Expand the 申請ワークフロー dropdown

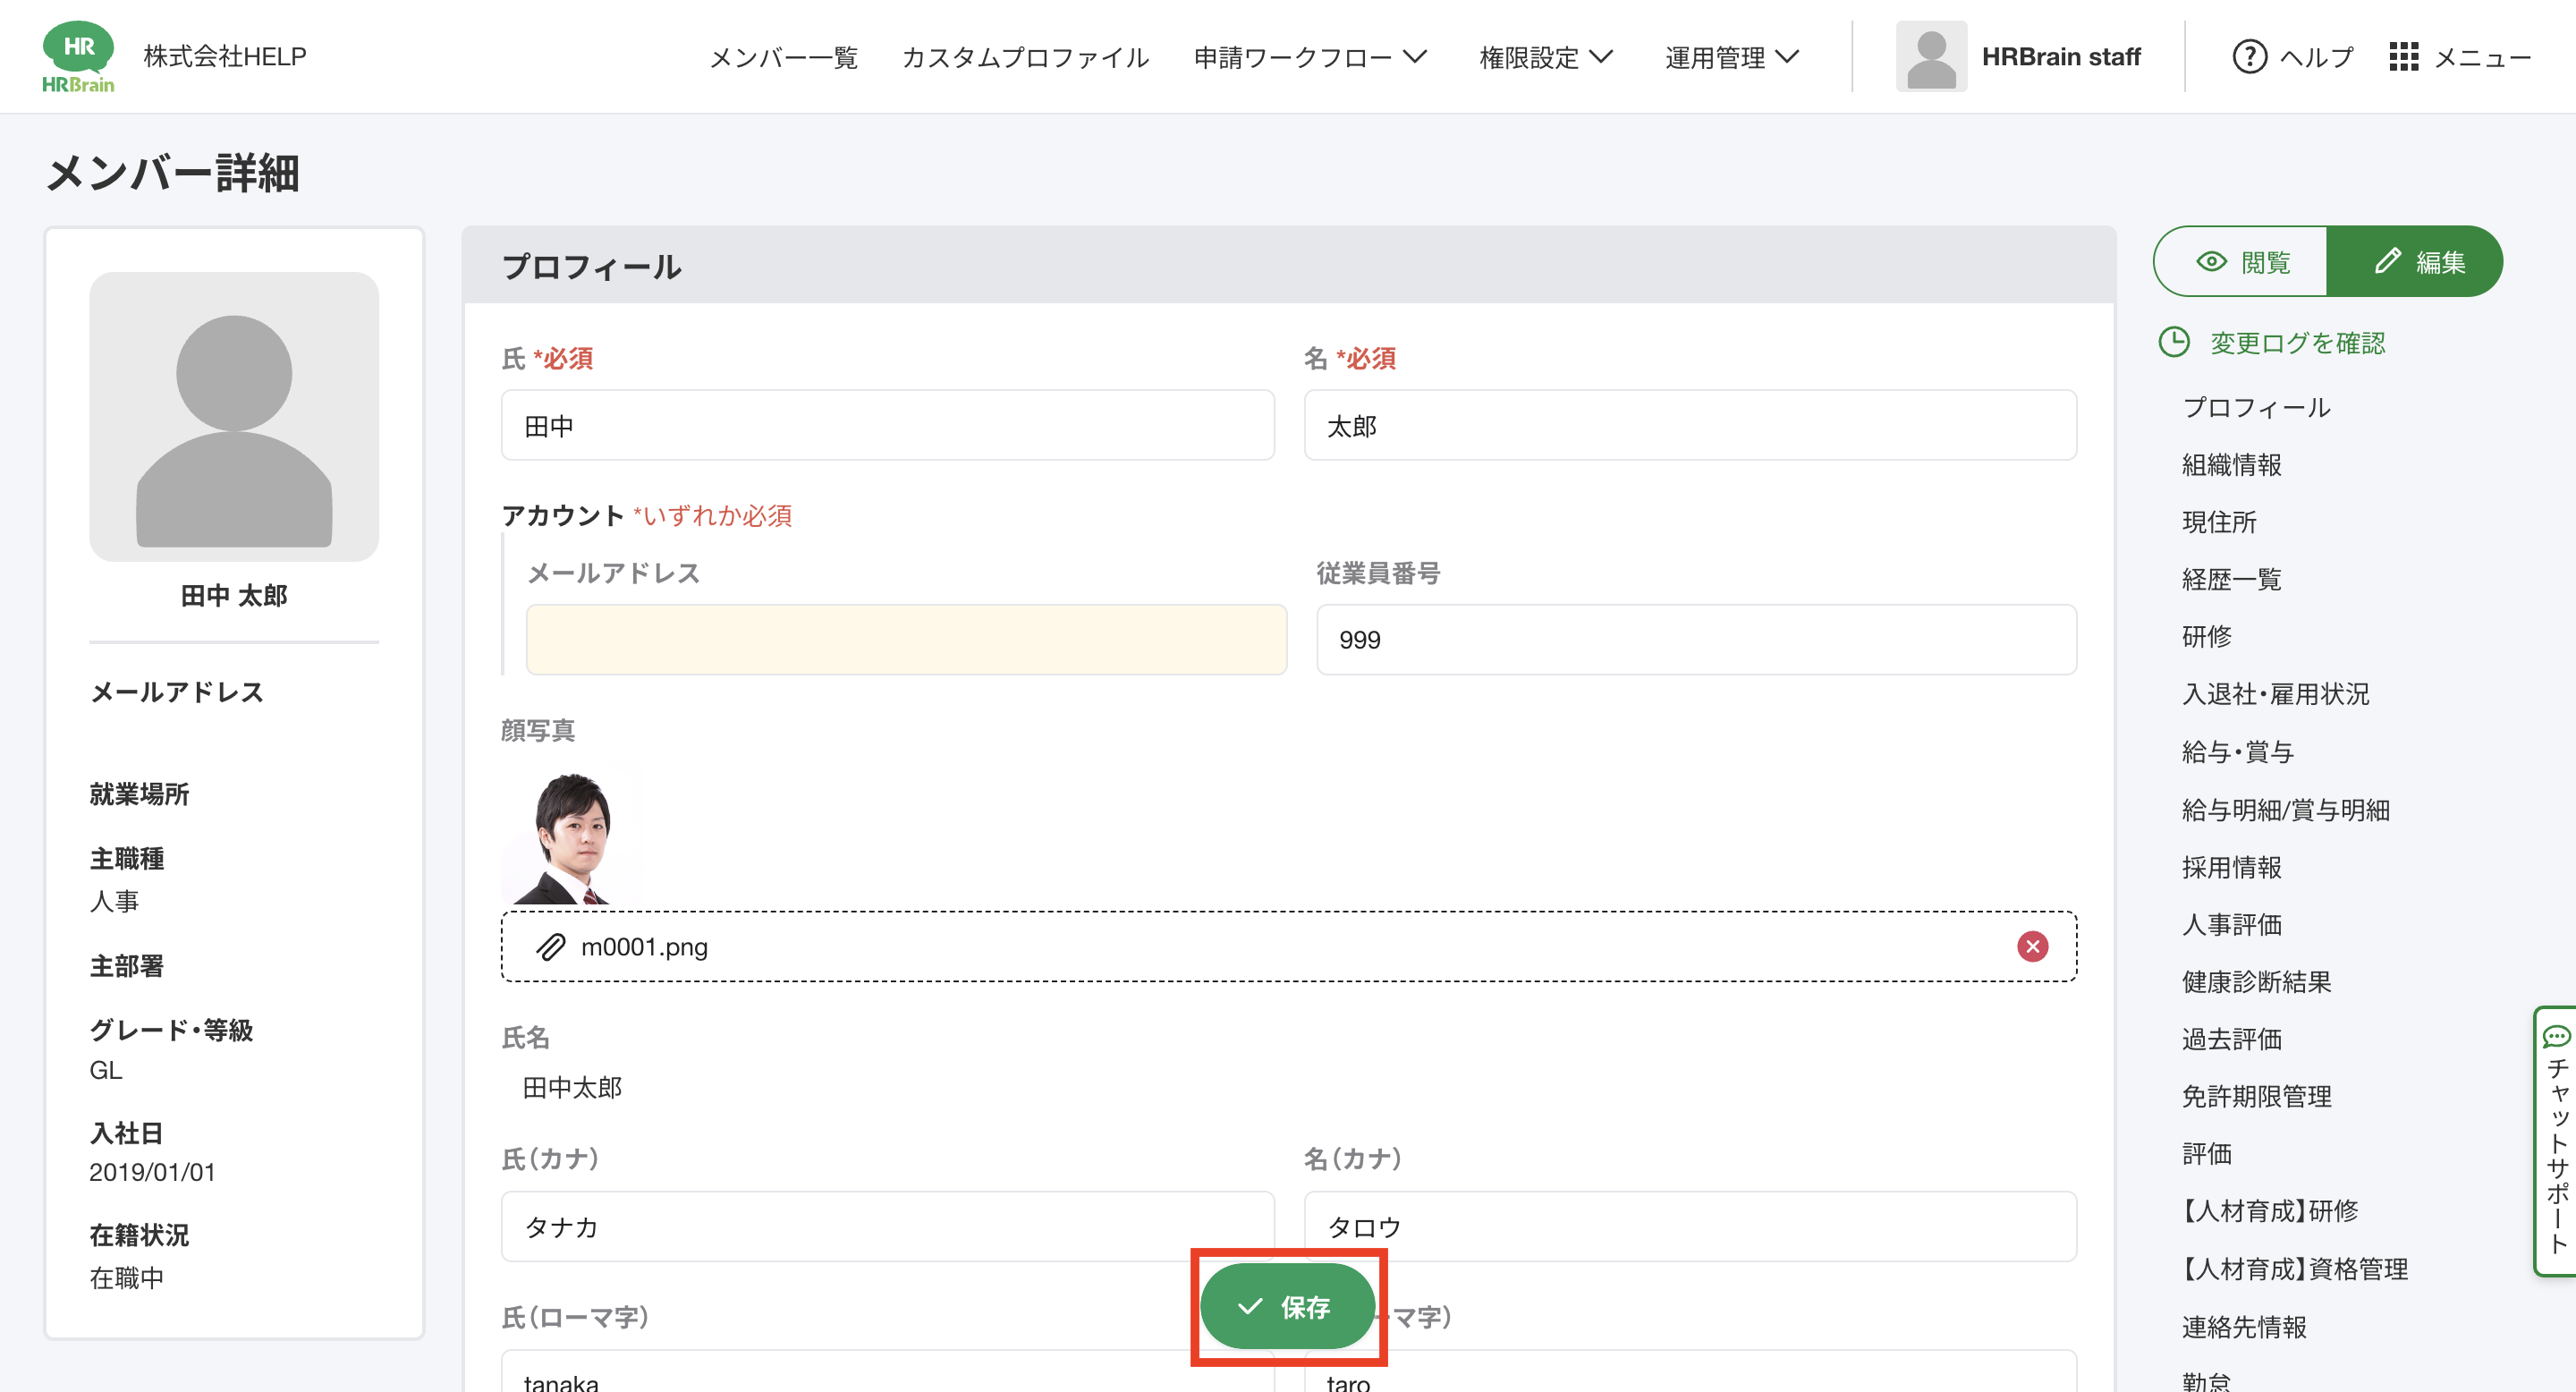tap(1310, 57)
